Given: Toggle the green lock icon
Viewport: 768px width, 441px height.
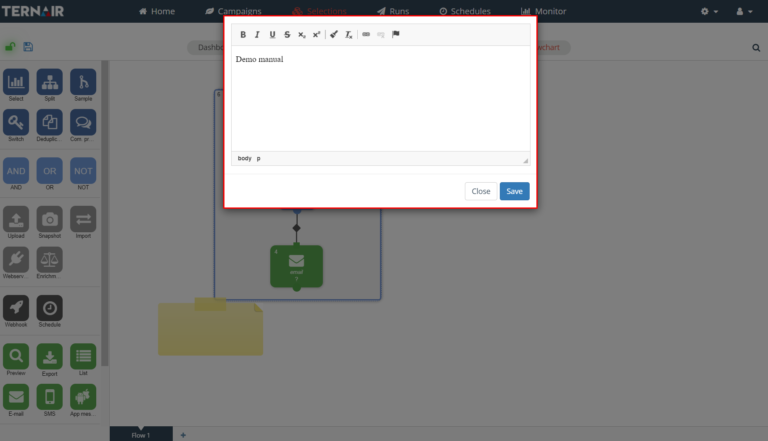Looking at the screenshot, I should click(10, 47).
